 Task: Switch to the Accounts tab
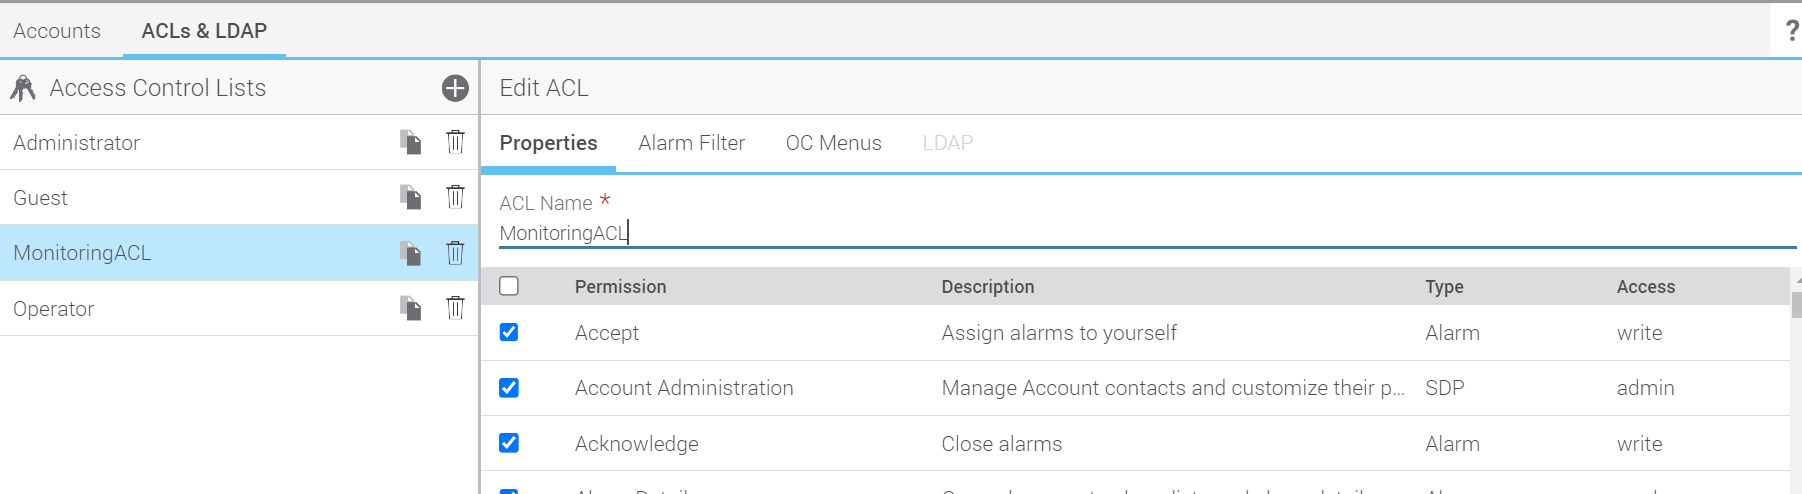click(x=57, y=31)
